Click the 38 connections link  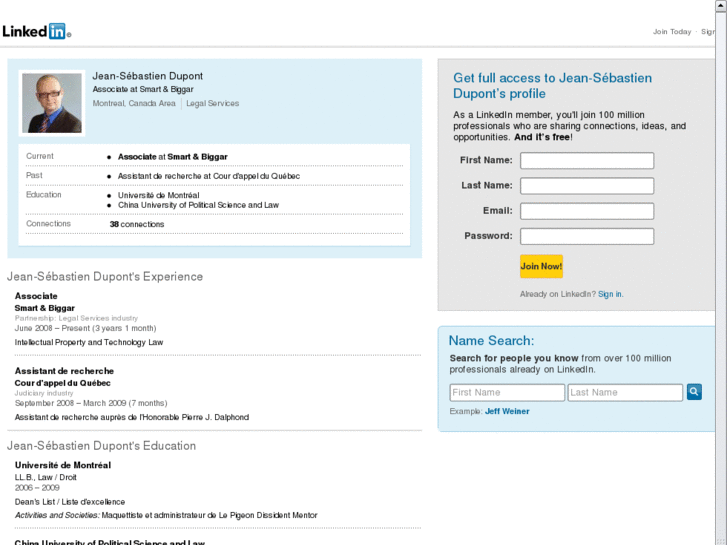(137, 224)
